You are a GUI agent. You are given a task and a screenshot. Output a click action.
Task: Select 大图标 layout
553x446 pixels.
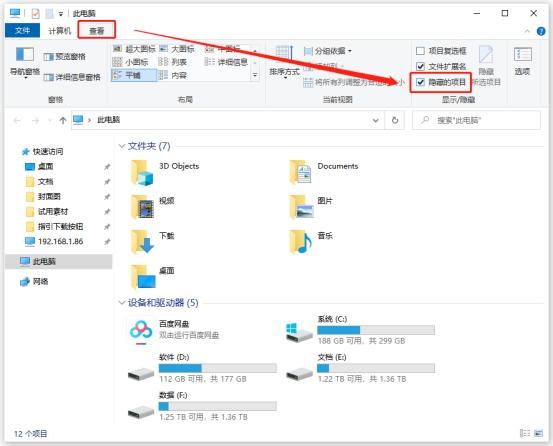click(x=177, y=49)
